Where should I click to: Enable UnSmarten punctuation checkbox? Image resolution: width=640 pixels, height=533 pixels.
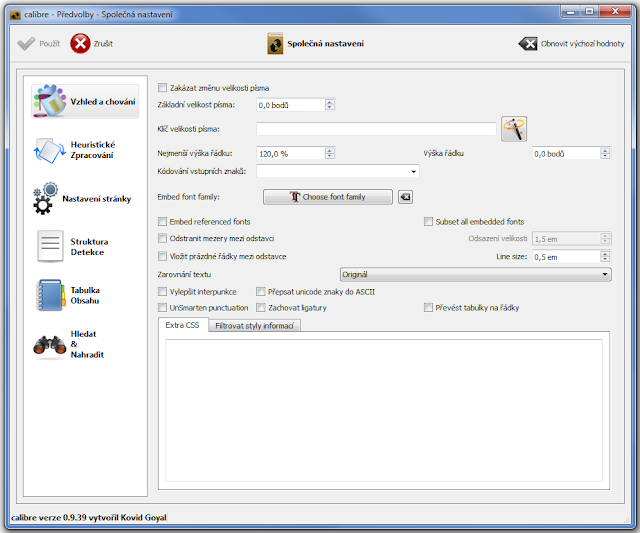coord(162,308)
